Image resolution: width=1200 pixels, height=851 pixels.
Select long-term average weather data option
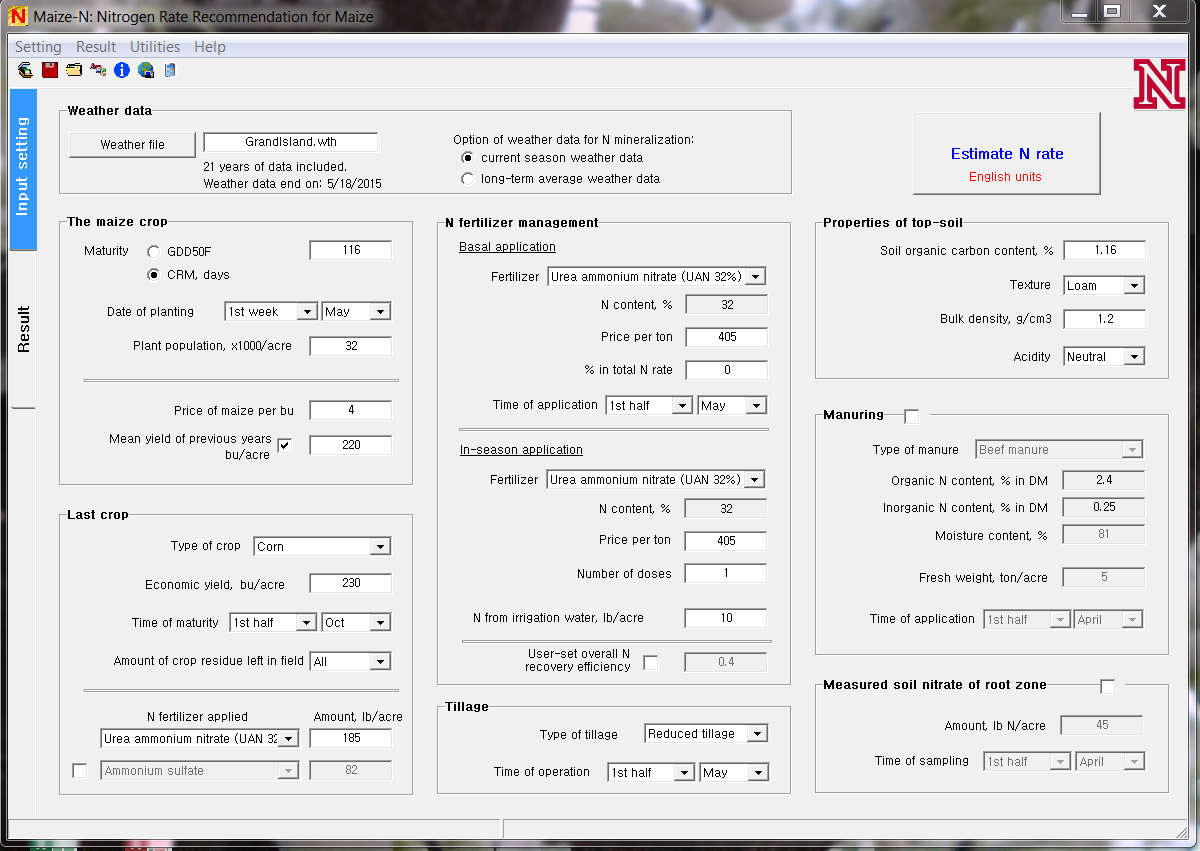tap(467, 179)
